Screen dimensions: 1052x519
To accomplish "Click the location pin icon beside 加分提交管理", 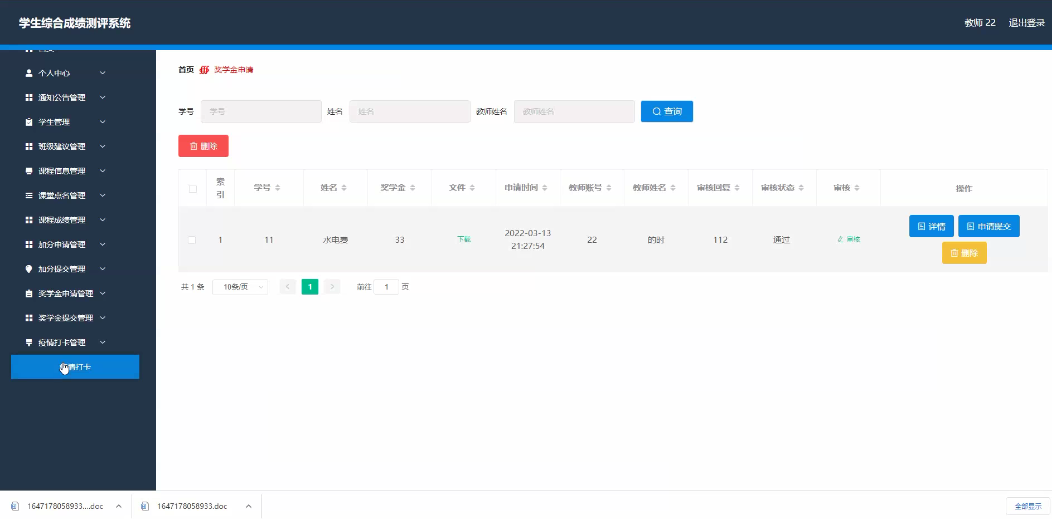I will pyautogui.click(x=28, y=269).
